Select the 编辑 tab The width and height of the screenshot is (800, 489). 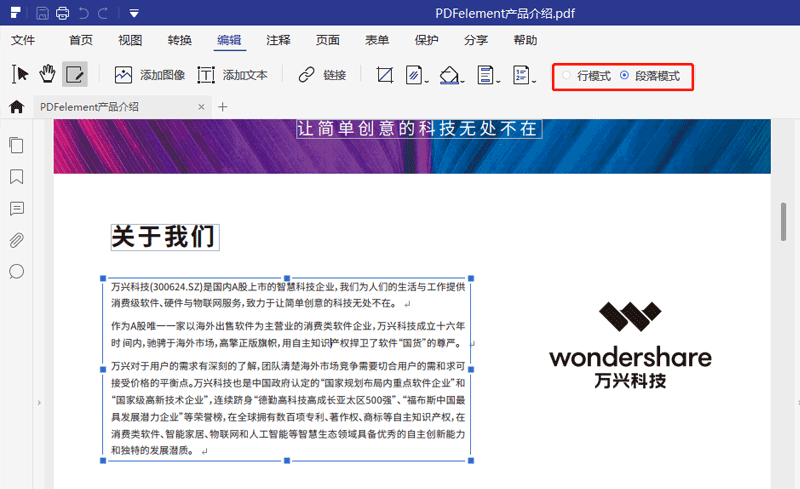(x=229, y=40)
